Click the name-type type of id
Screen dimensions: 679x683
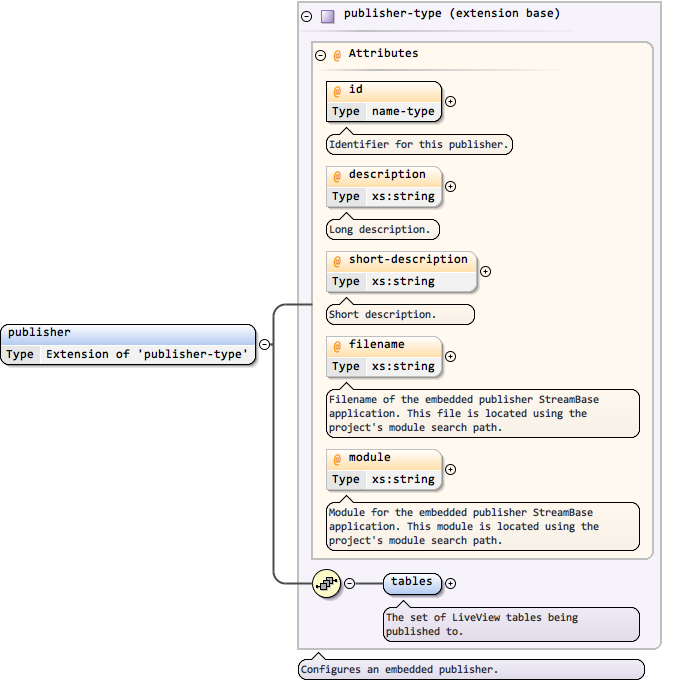(x=403, y=112)
